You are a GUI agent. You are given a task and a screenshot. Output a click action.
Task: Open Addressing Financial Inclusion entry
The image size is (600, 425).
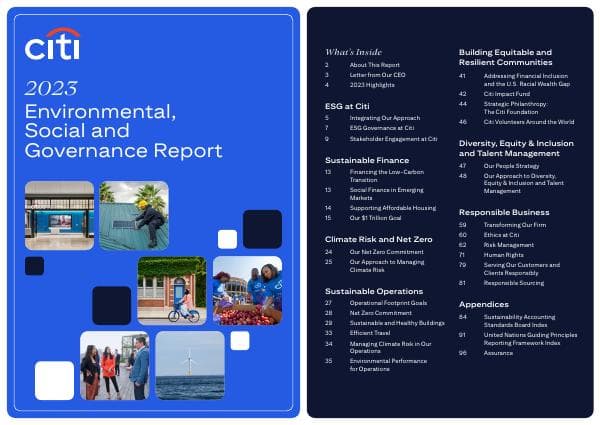(x=527, y=80)
